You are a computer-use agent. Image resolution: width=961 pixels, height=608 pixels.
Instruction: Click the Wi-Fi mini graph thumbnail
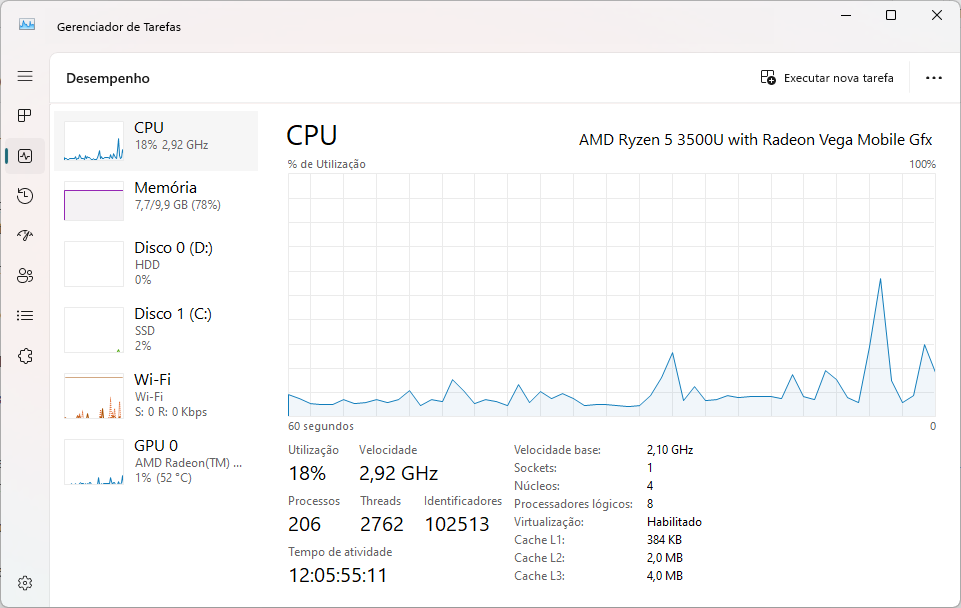pyautogui.click(x=94, y=396)
